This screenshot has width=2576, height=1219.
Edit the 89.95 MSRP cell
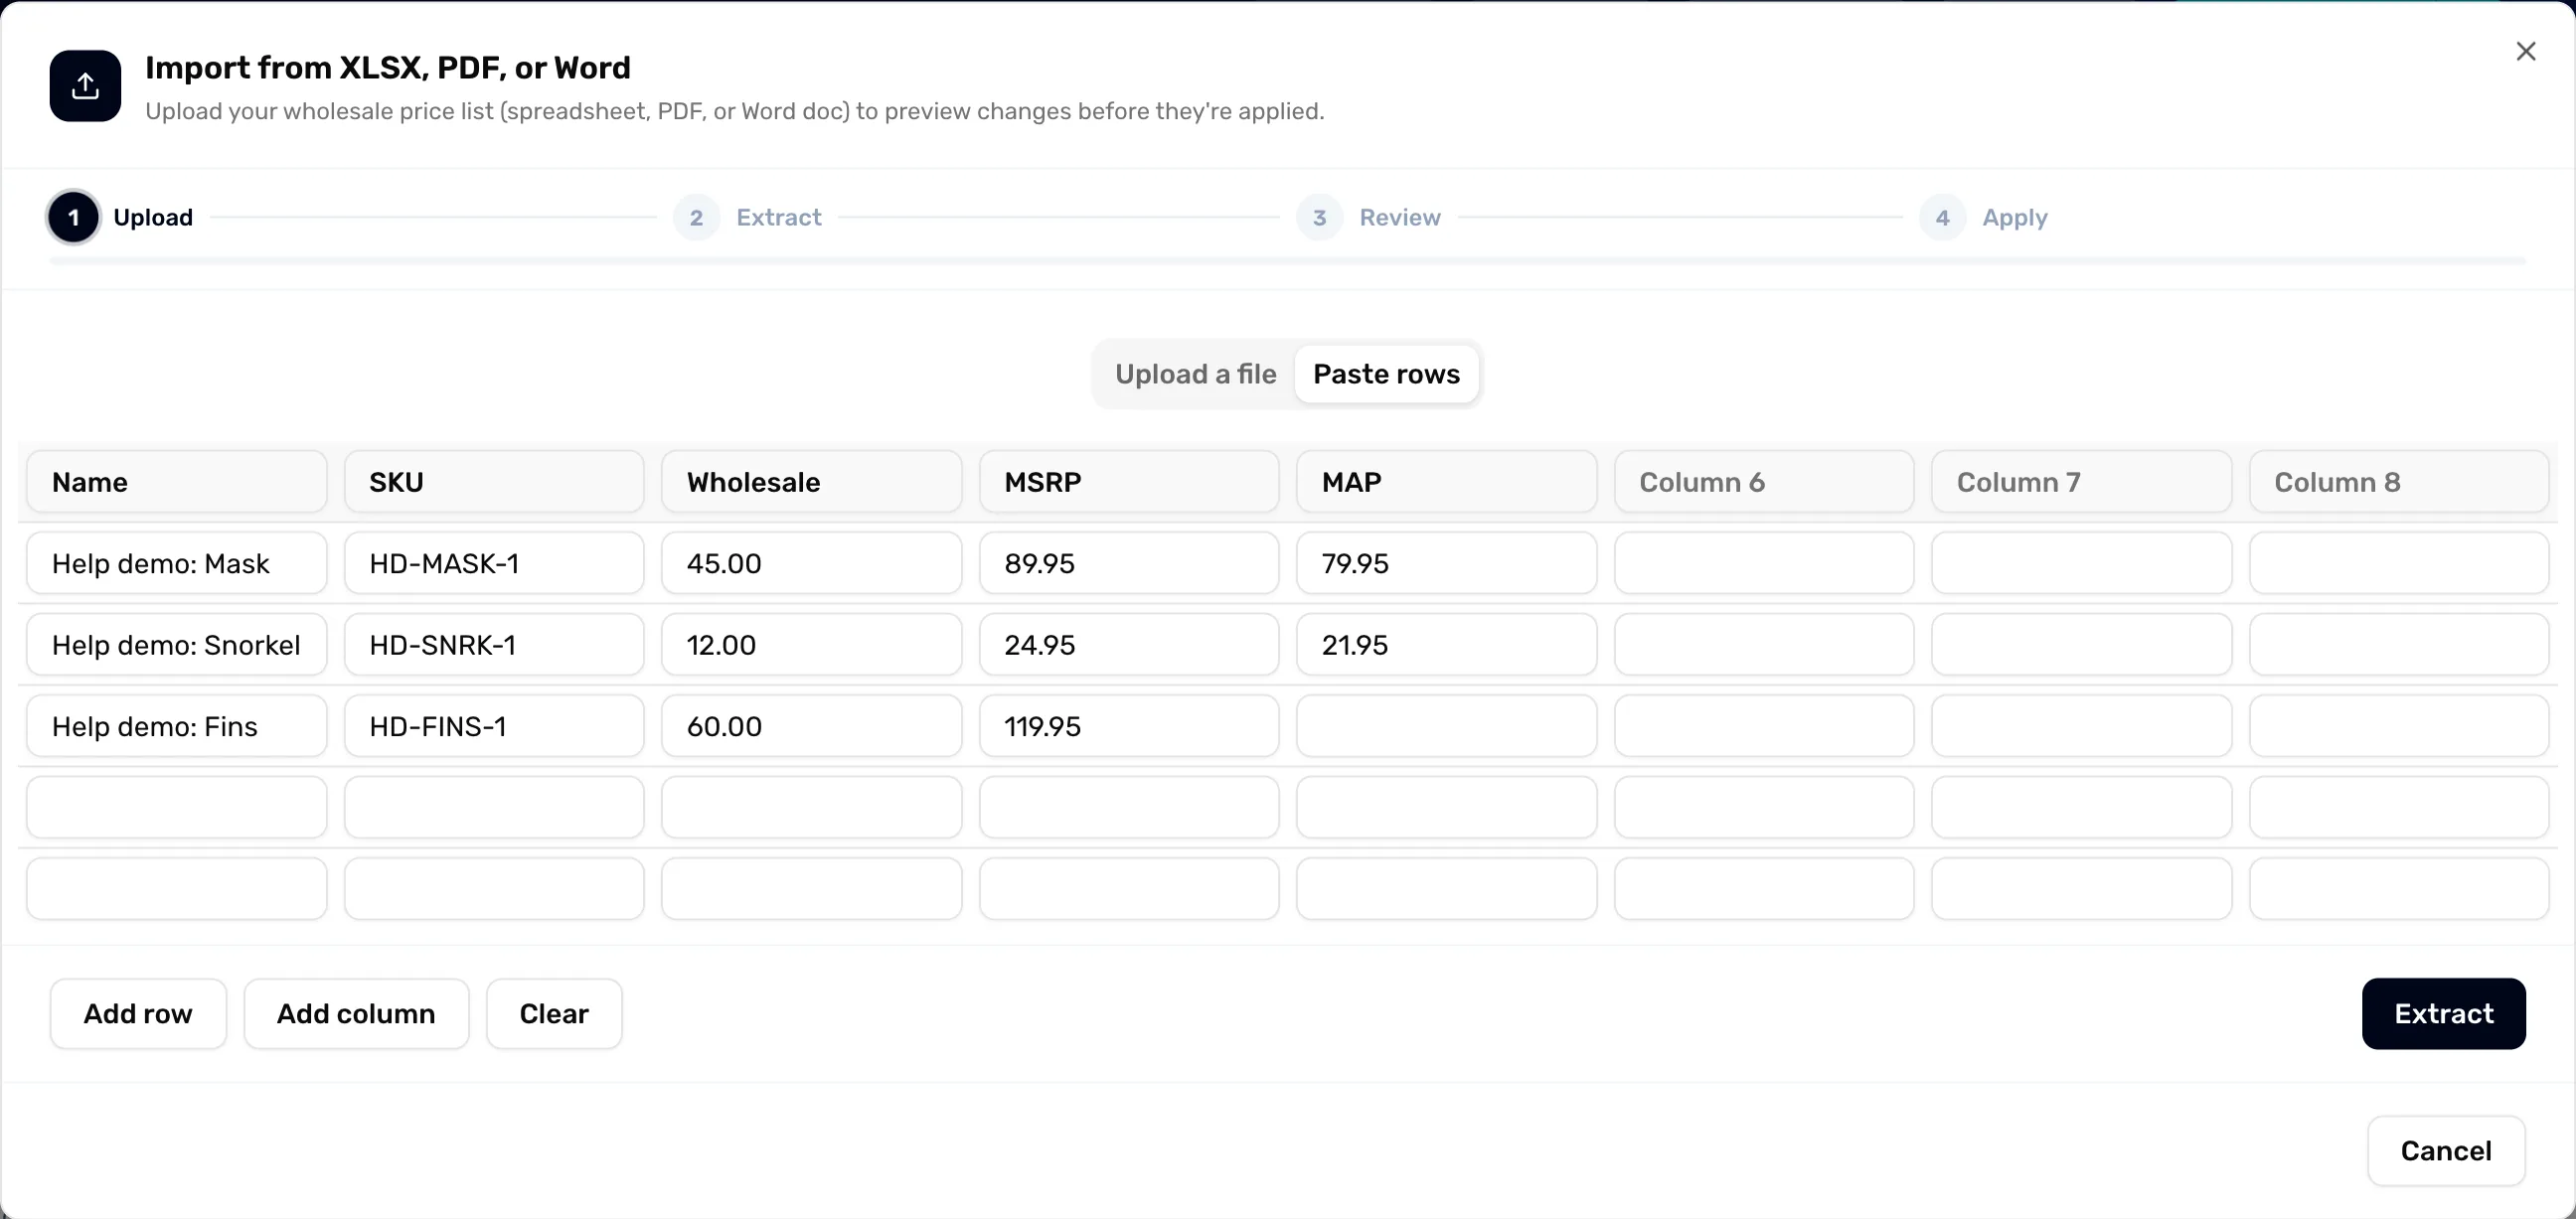(1129, 563)
